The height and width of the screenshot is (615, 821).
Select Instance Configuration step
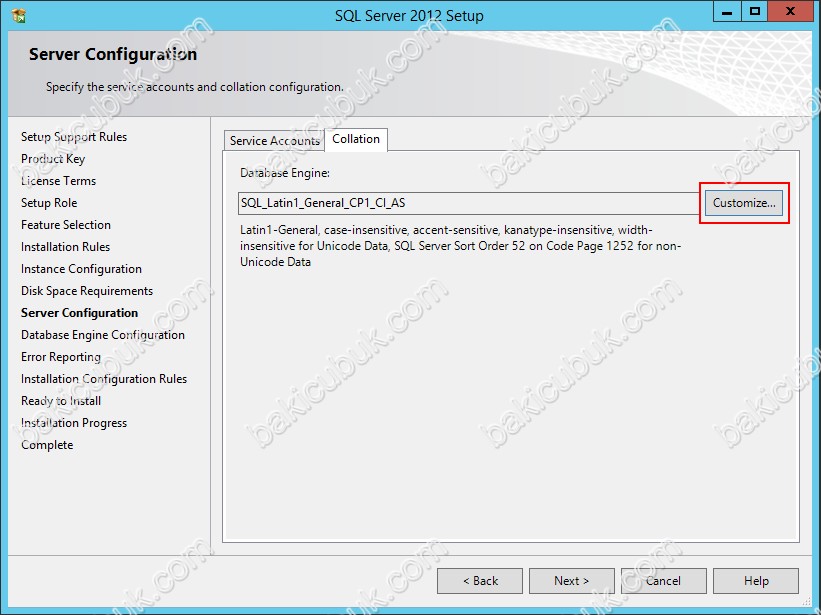tap(81, 269)
